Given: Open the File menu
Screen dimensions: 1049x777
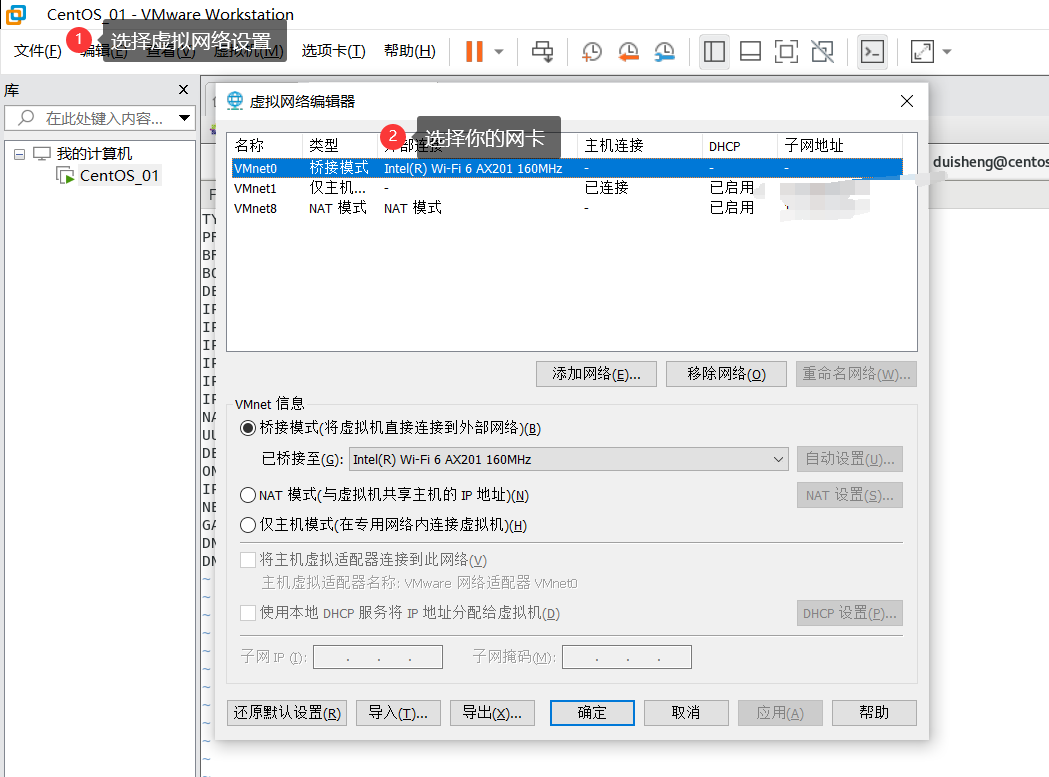Looking at the screenshot, I should [37, 51].
